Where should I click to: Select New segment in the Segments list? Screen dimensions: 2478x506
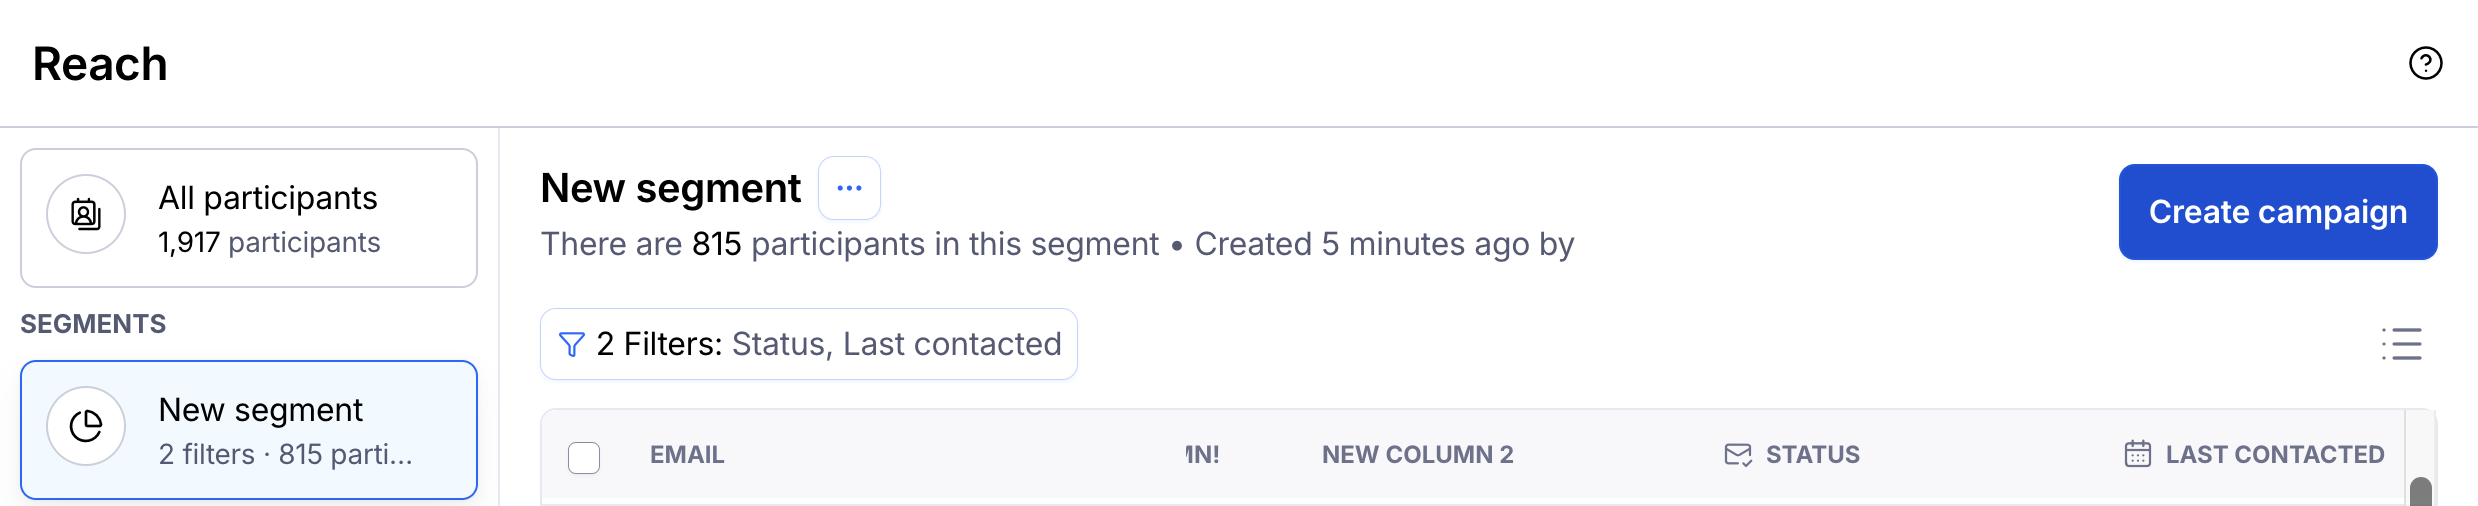[249, 430]
